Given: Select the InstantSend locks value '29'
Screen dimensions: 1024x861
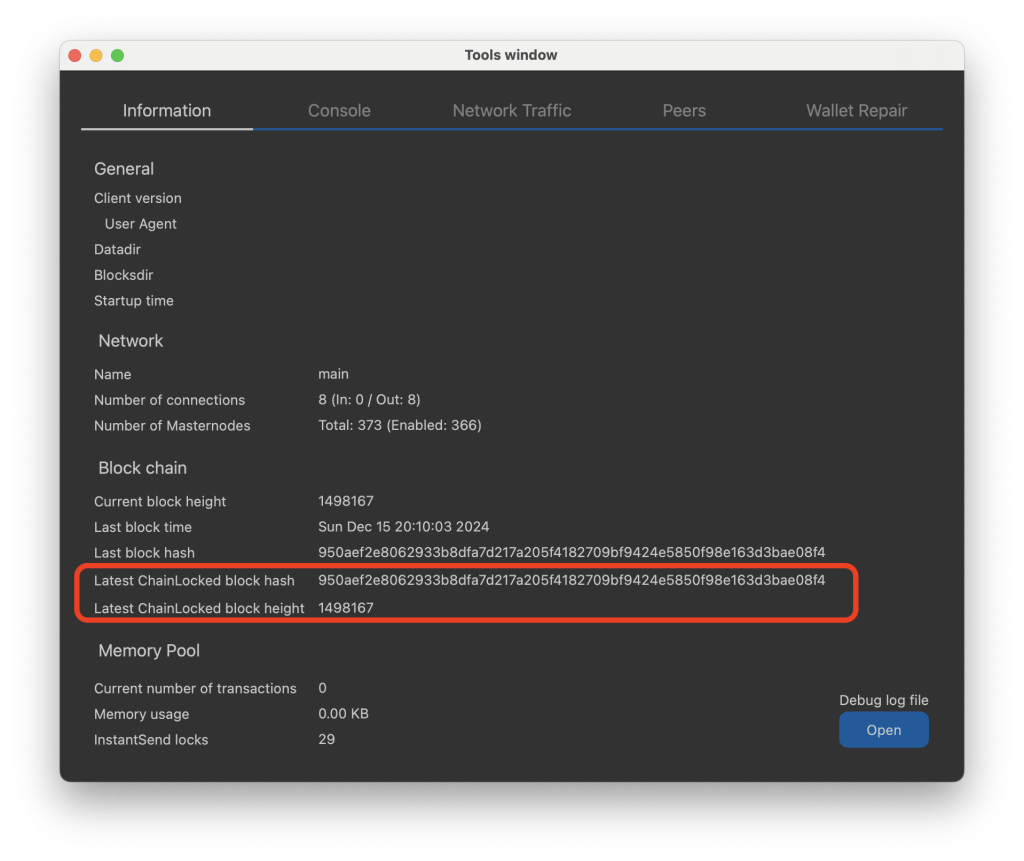Looking at the screenshot, I should tap(327, 739).
